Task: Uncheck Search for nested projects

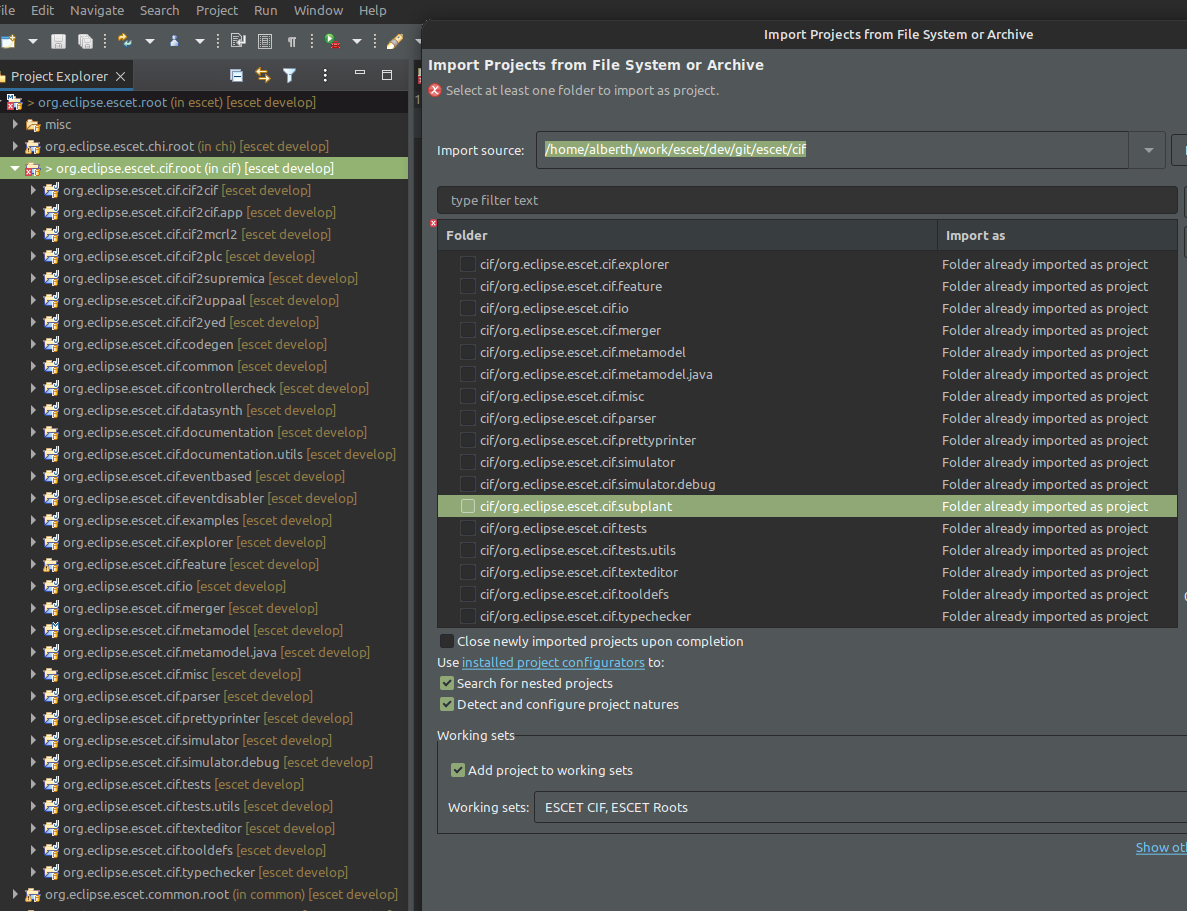Action: point(447,683)
